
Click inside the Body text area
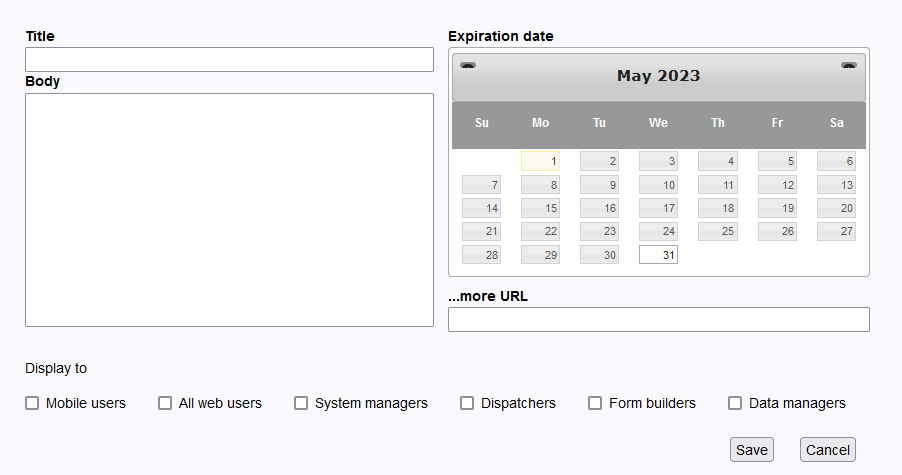pos(230,210)
